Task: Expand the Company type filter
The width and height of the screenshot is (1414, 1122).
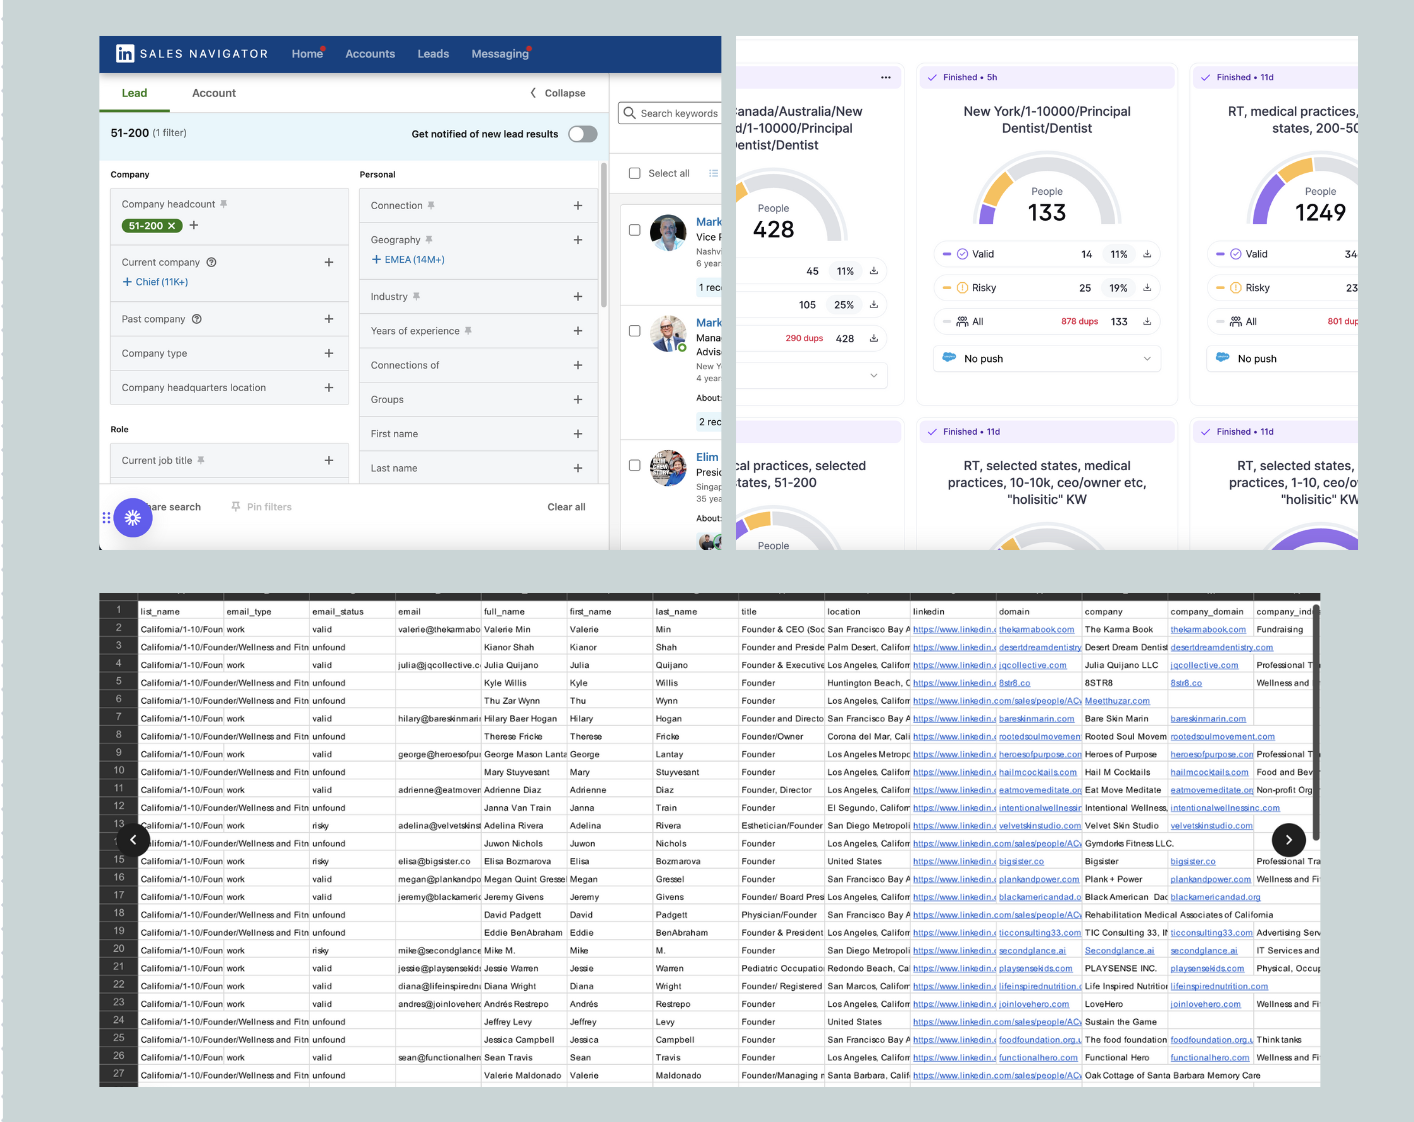Action: pyautogui.click(x=328, y=353)
